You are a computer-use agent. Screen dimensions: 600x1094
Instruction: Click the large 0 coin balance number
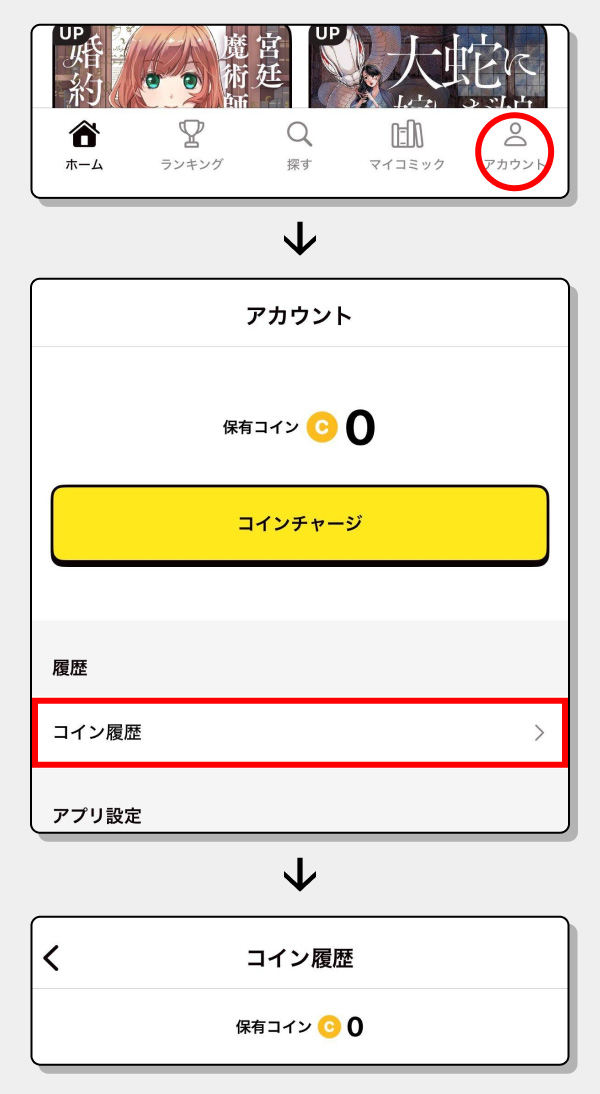(360, 428)
